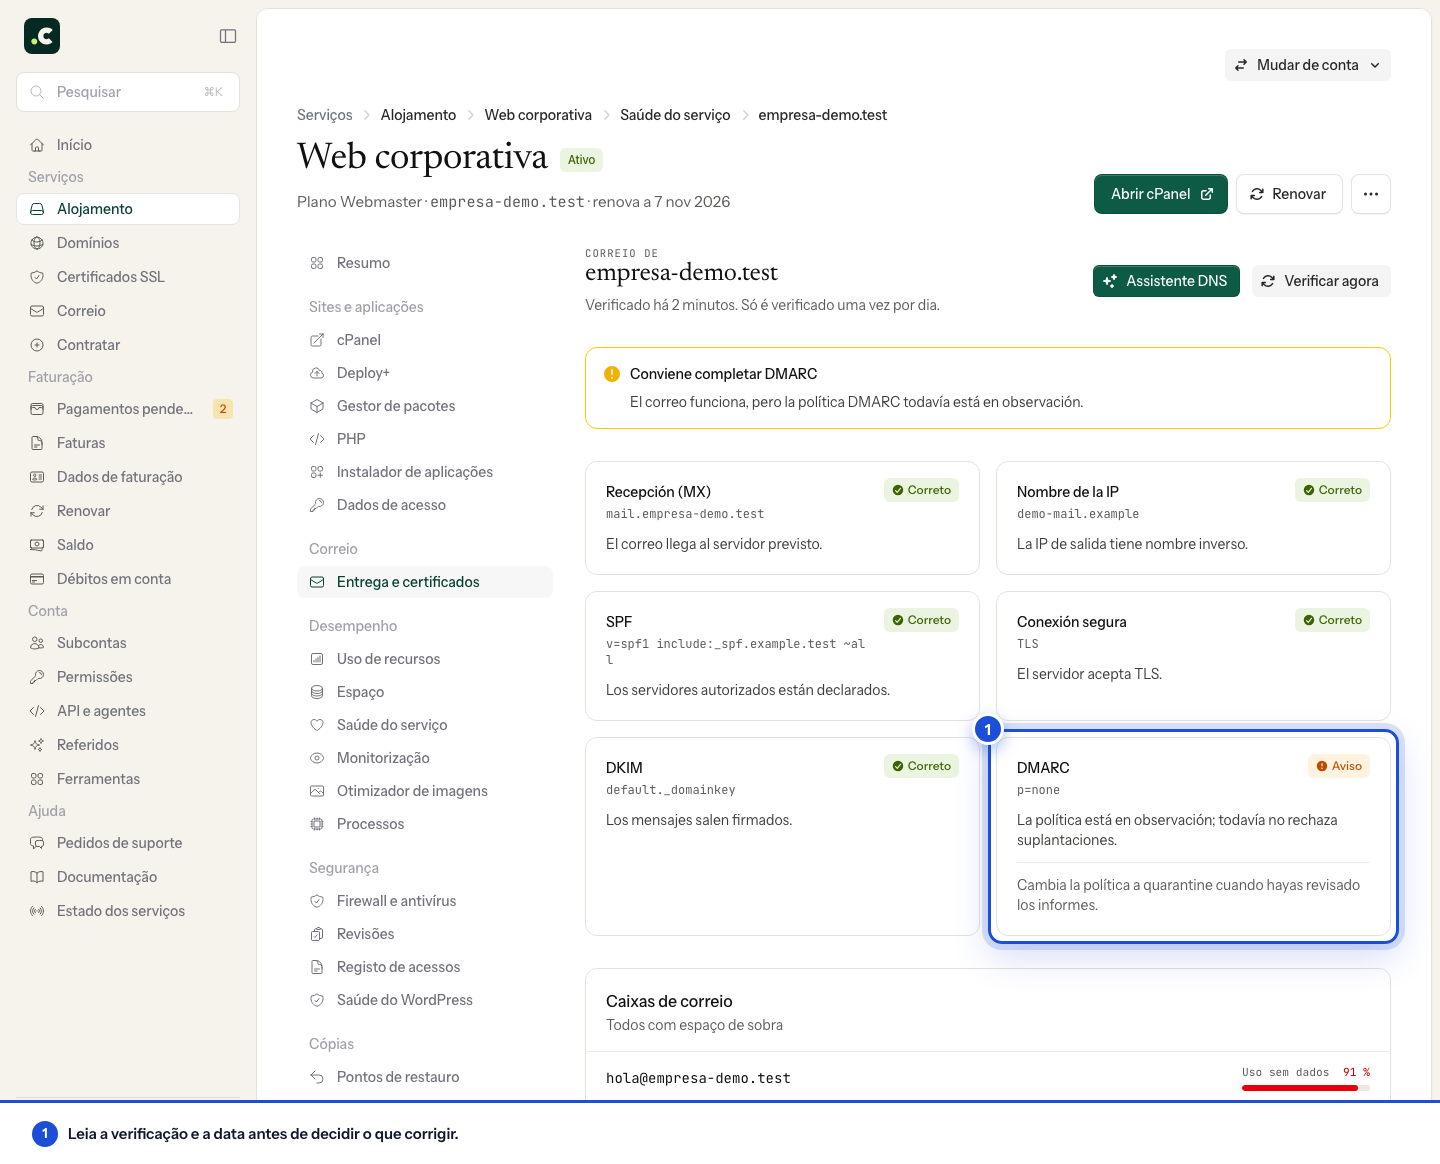Click the Abrir cPanel button
The width and height of the screenshot is (1440, 1164).
pyautogui.click(x=1161, y=194)
